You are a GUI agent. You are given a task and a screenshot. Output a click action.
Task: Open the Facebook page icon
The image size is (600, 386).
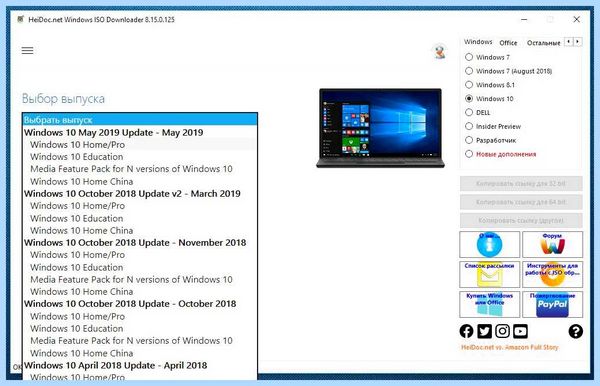pos(466,331)
